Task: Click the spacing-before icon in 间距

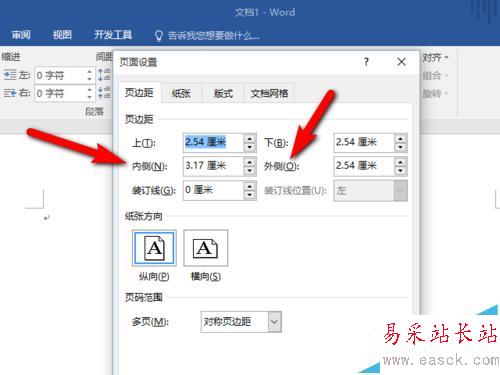Action: 104,75
